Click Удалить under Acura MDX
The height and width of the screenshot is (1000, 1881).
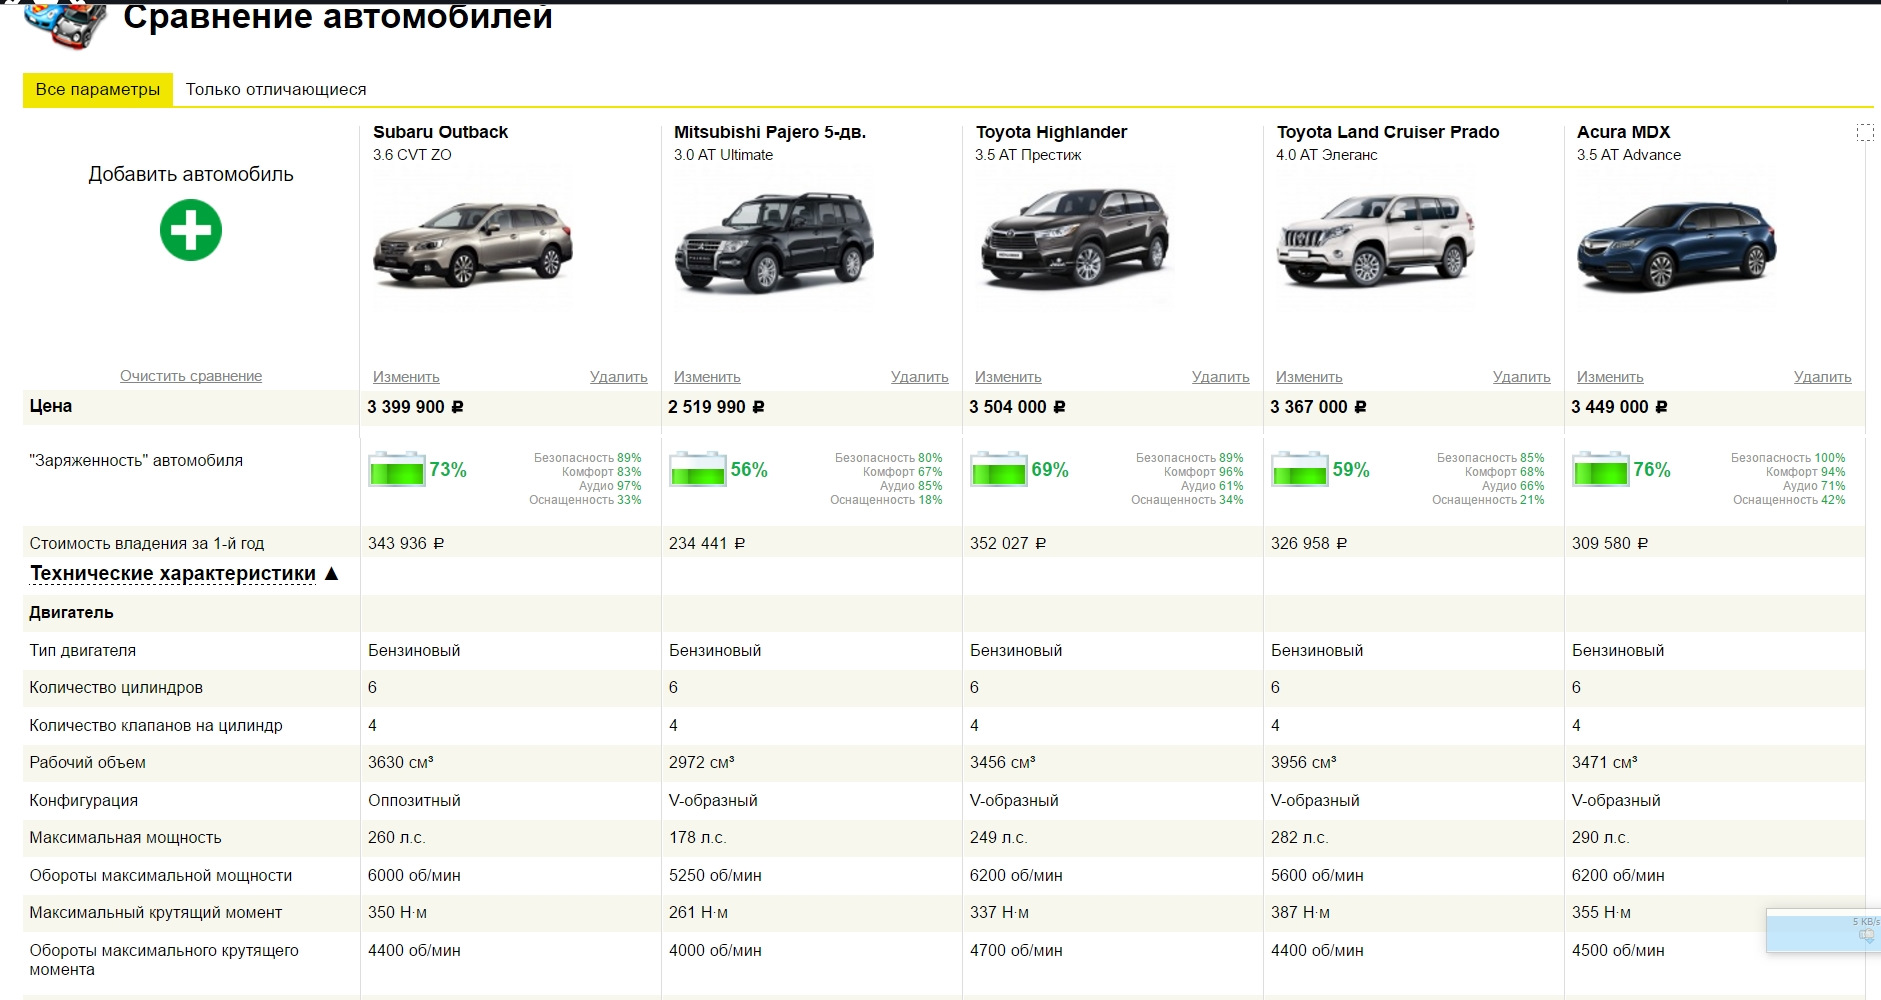coord(1823,377)
